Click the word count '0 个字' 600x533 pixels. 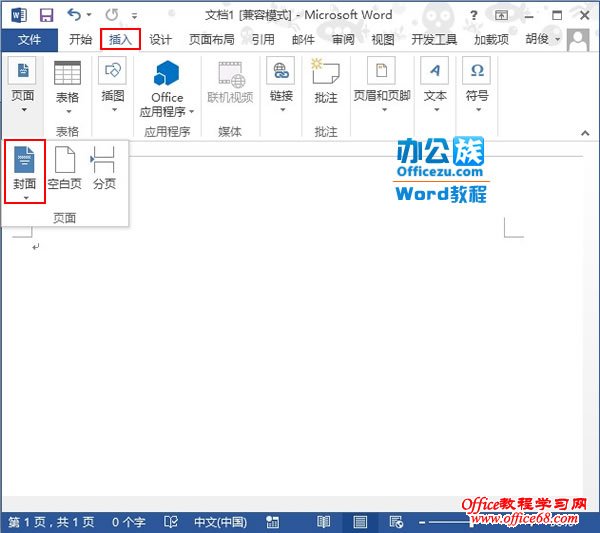point(128,522)
